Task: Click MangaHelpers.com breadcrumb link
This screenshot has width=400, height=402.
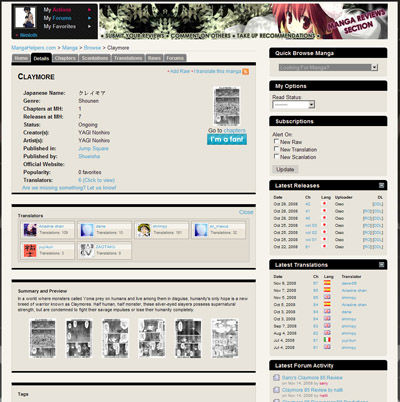Action: tap(34, 48)
